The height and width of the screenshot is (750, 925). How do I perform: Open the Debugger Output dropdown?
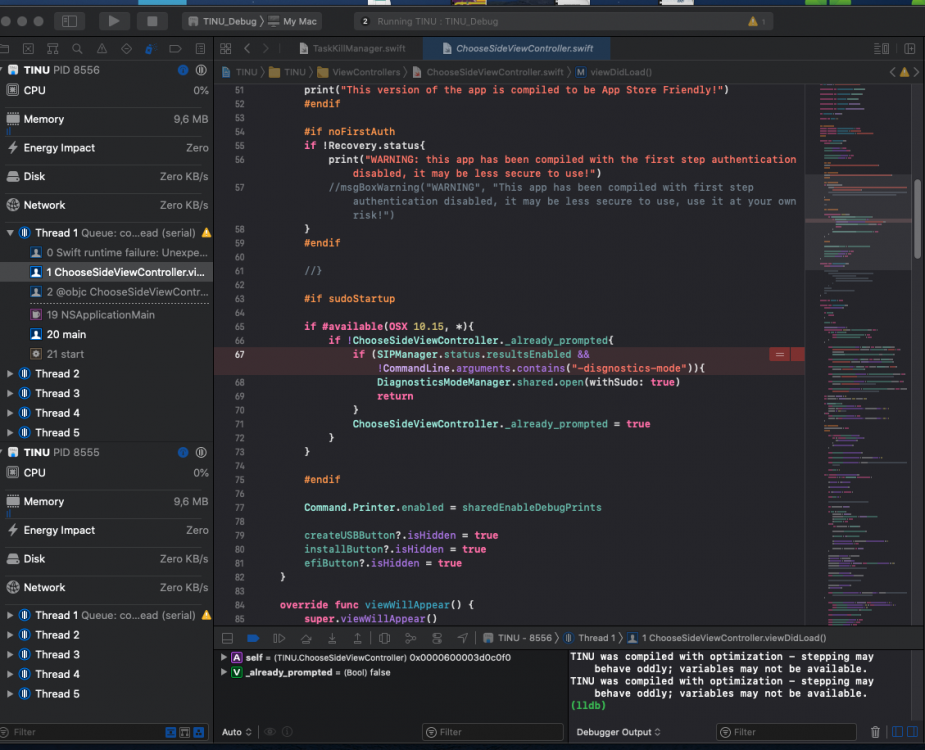pos(618,732)
